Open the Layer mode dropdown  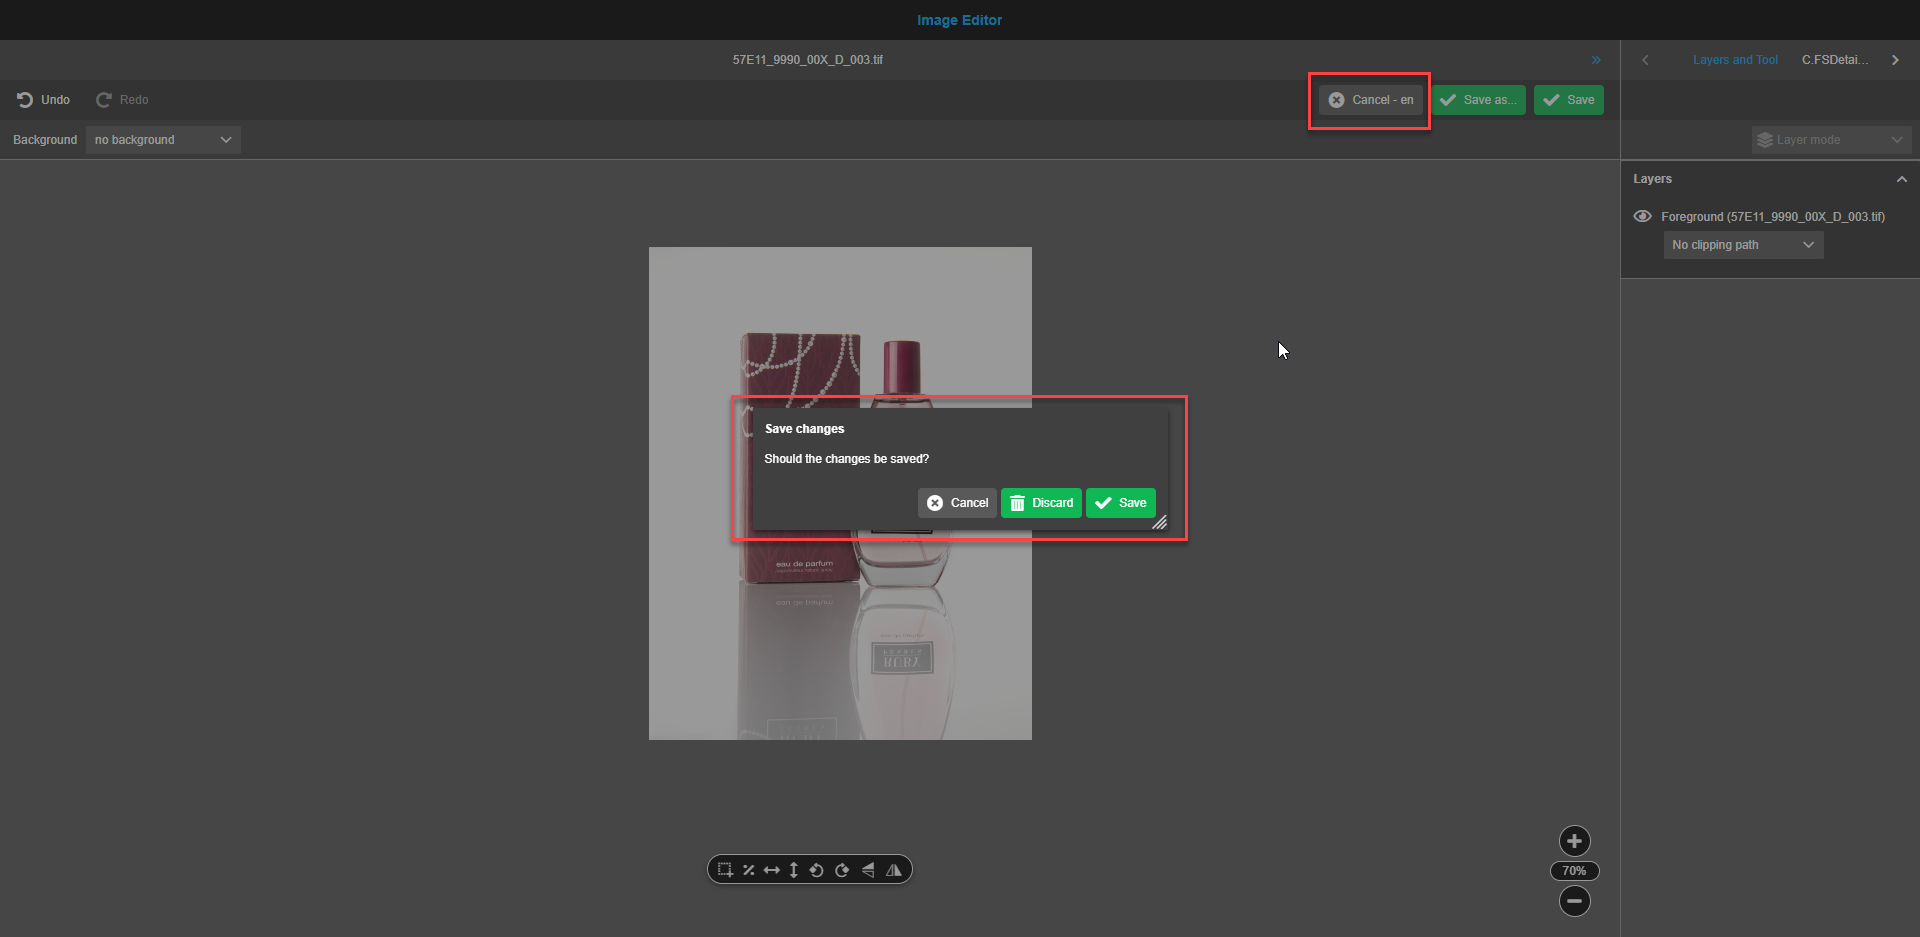click(1830, 139)
